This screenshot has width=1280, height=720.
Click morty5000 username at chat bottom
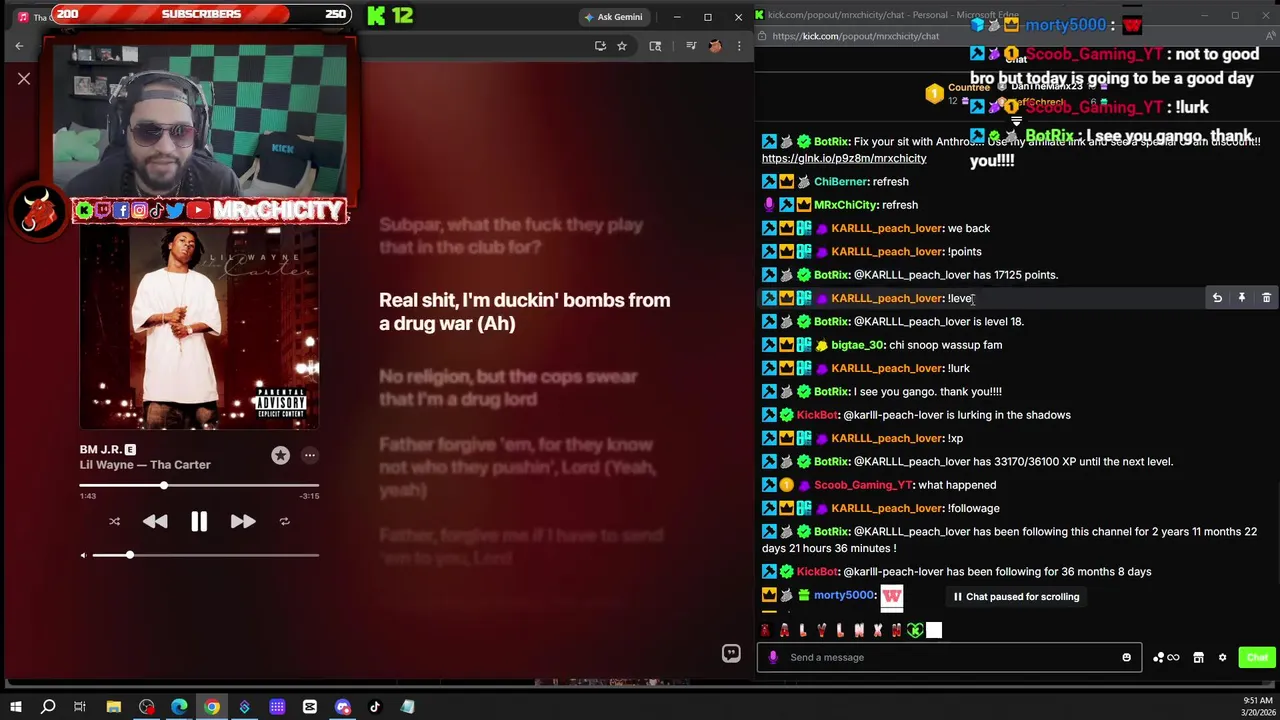(x=844, y=595)
